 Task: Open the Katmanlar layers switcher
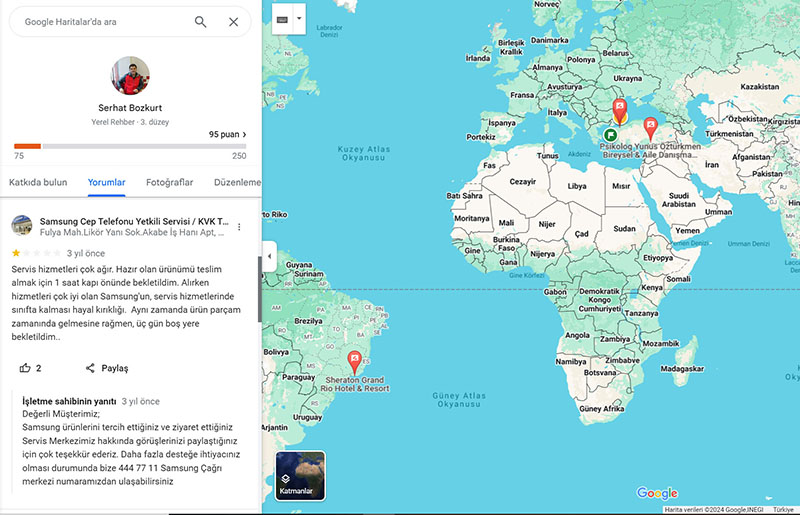tap(299, 476)
